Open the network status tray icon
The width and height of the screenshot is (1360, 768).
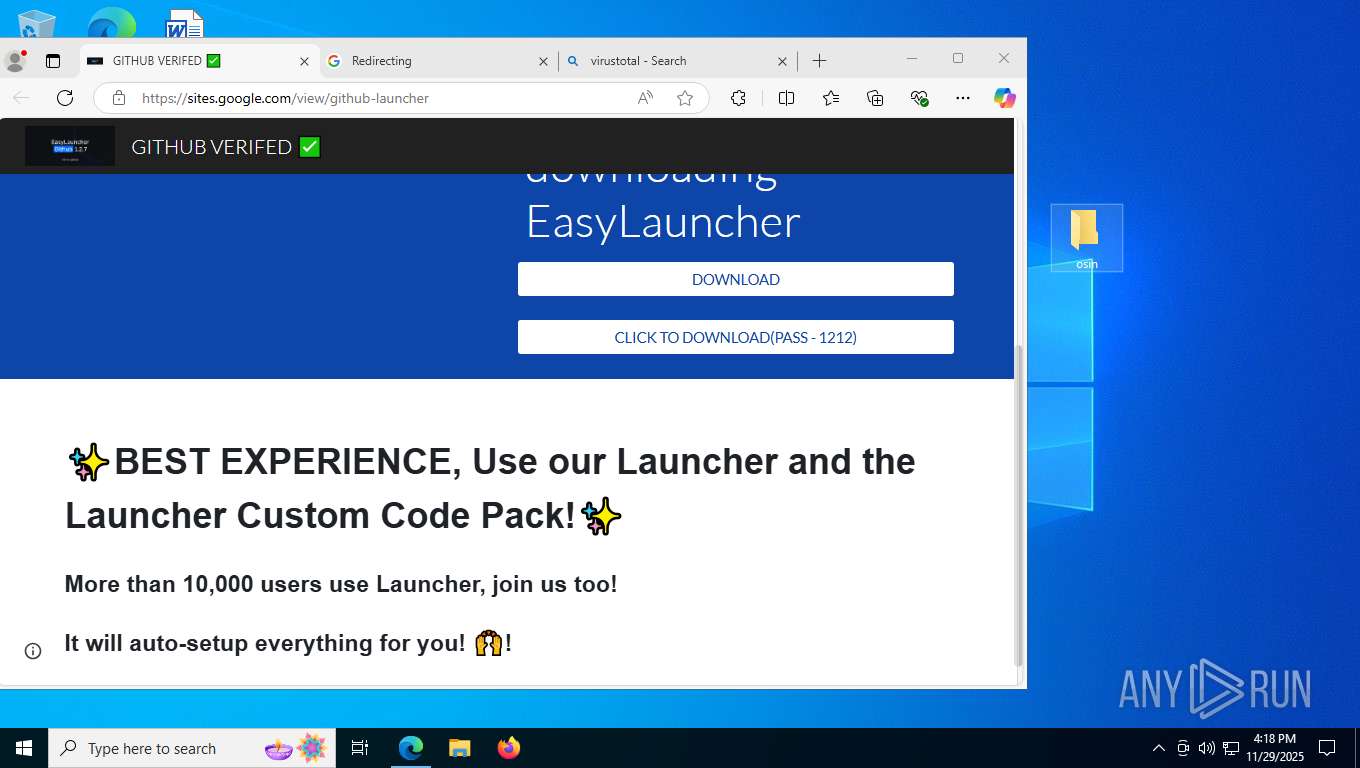(1230, 748)
